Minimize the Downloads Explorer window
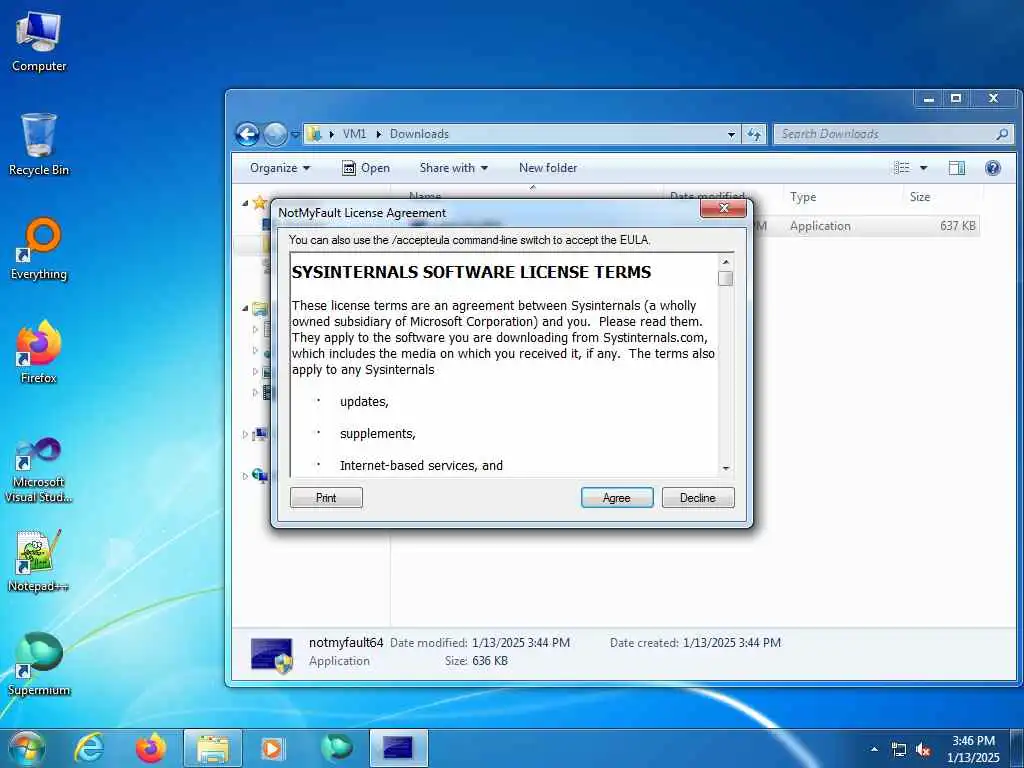Screen dimensions: 1024x768 (x=928, y=99)
